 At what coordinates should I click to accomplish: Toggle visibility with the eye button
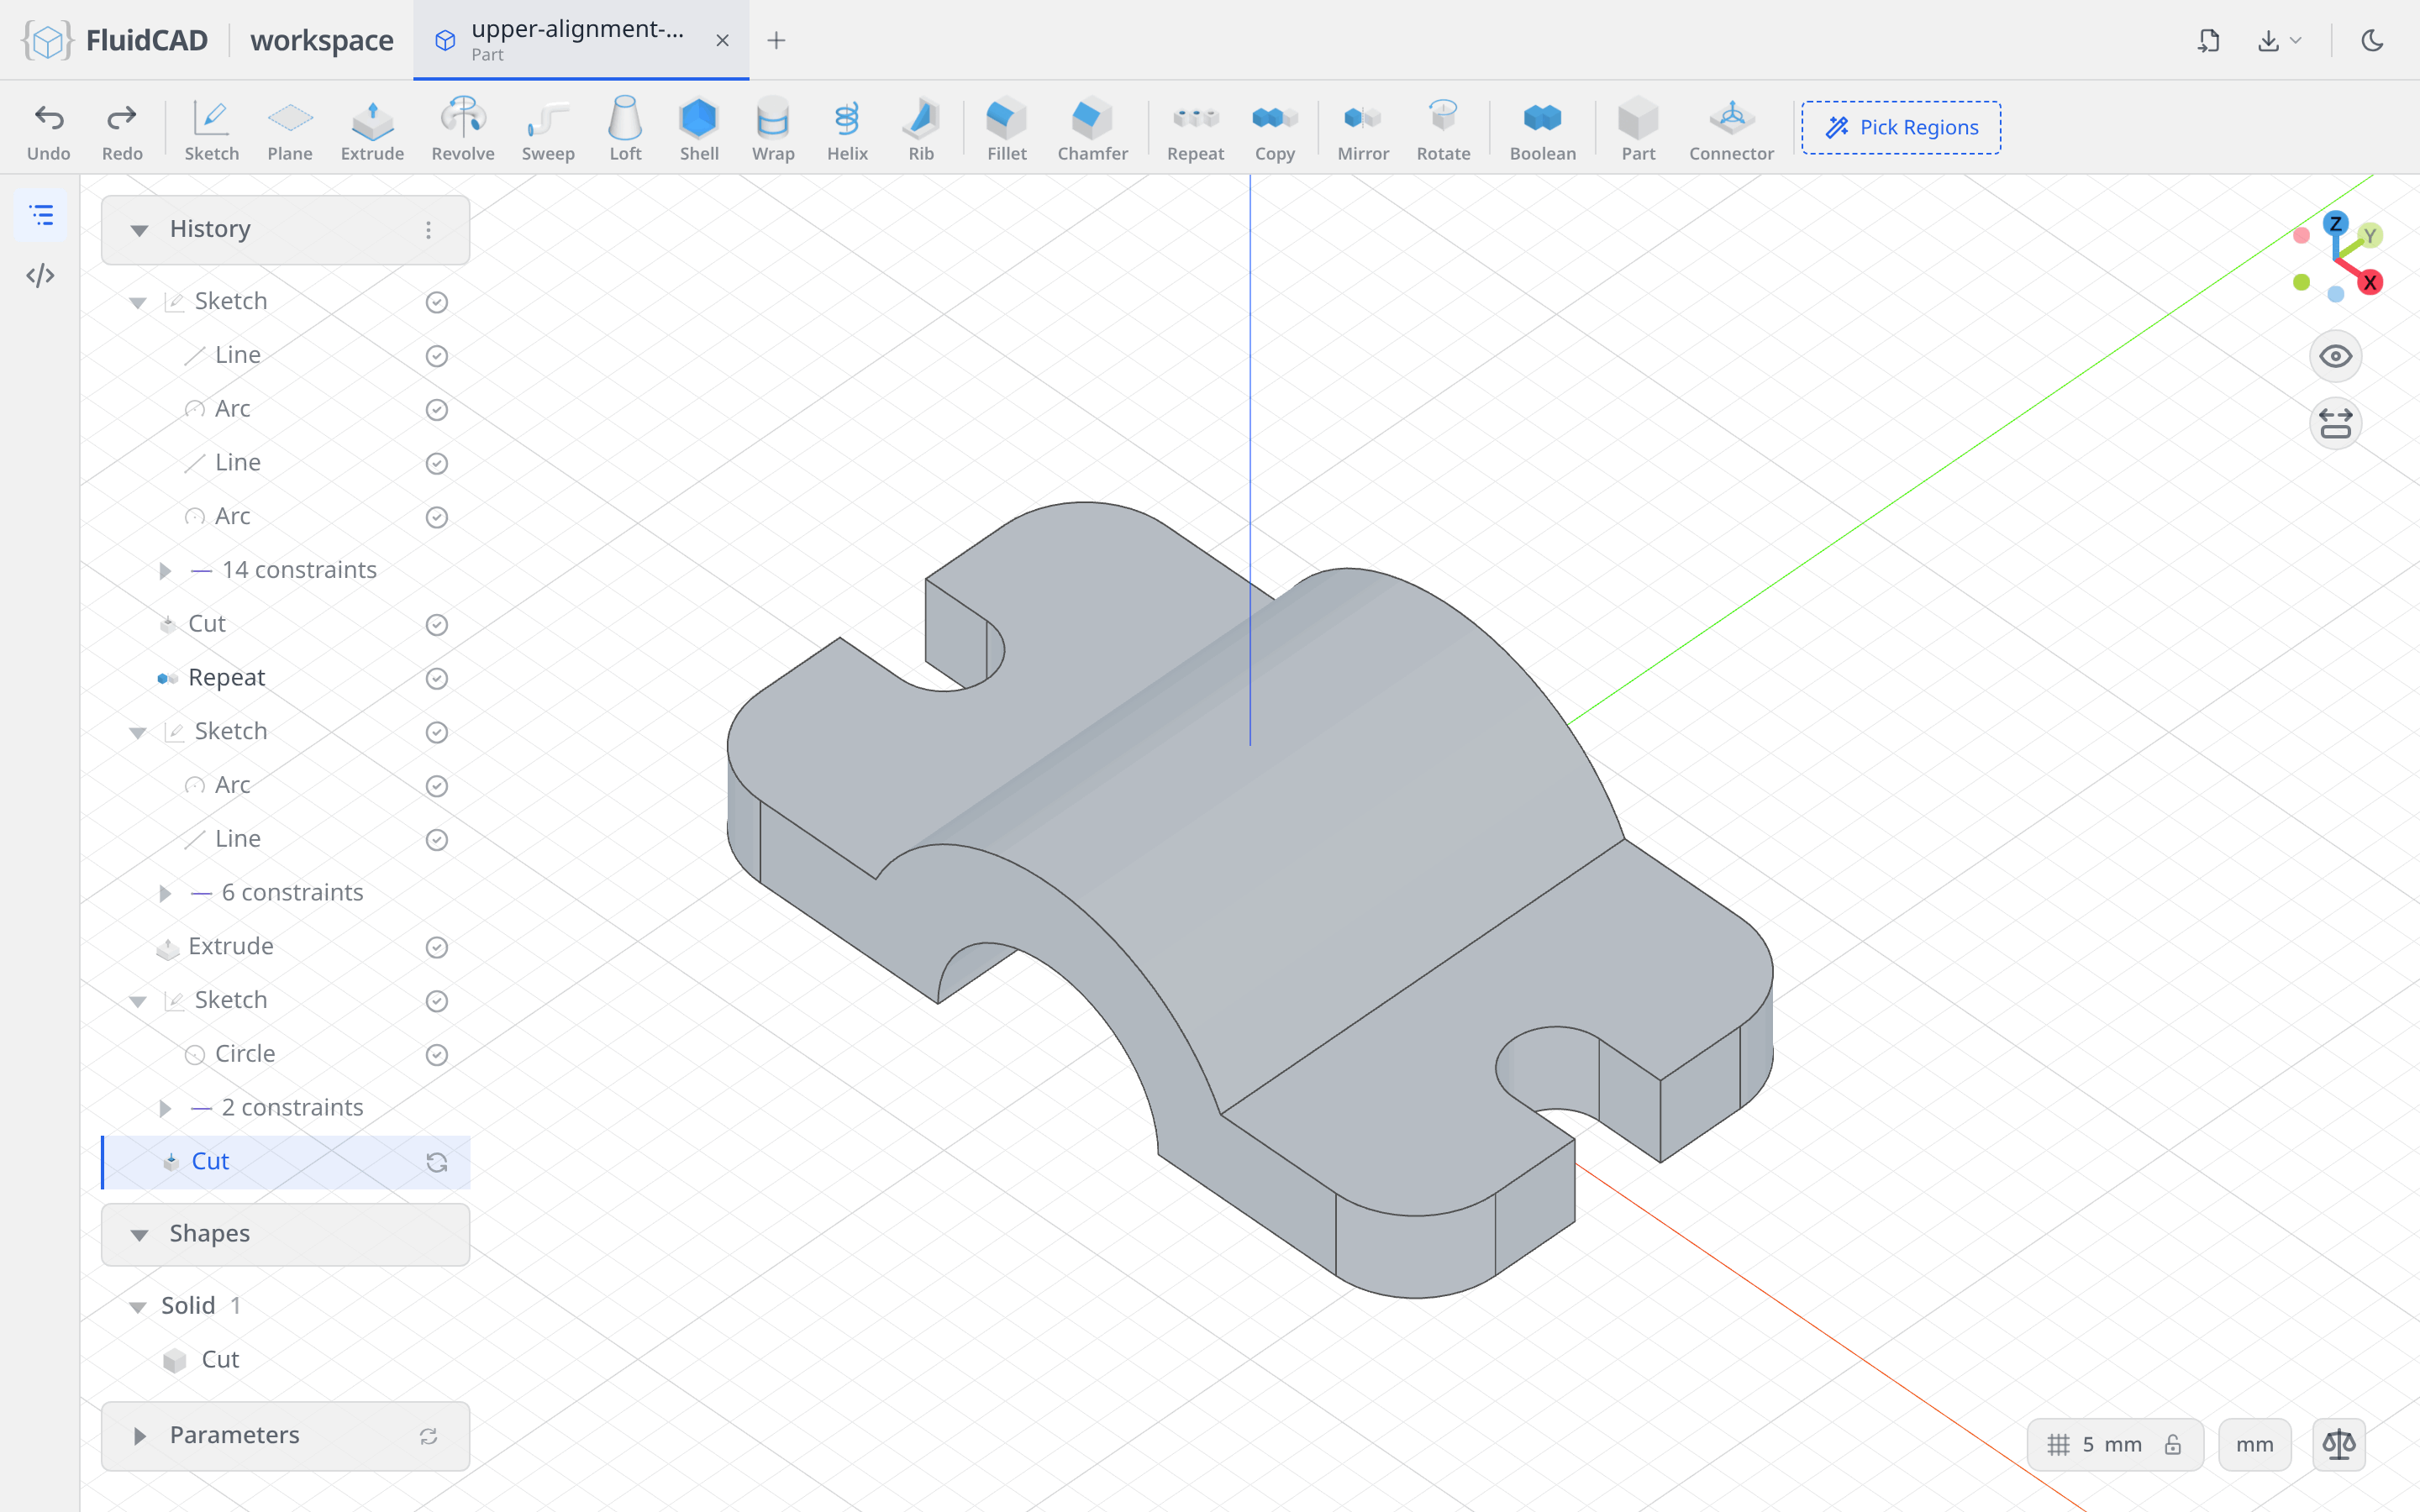[x=2335, y=356]
